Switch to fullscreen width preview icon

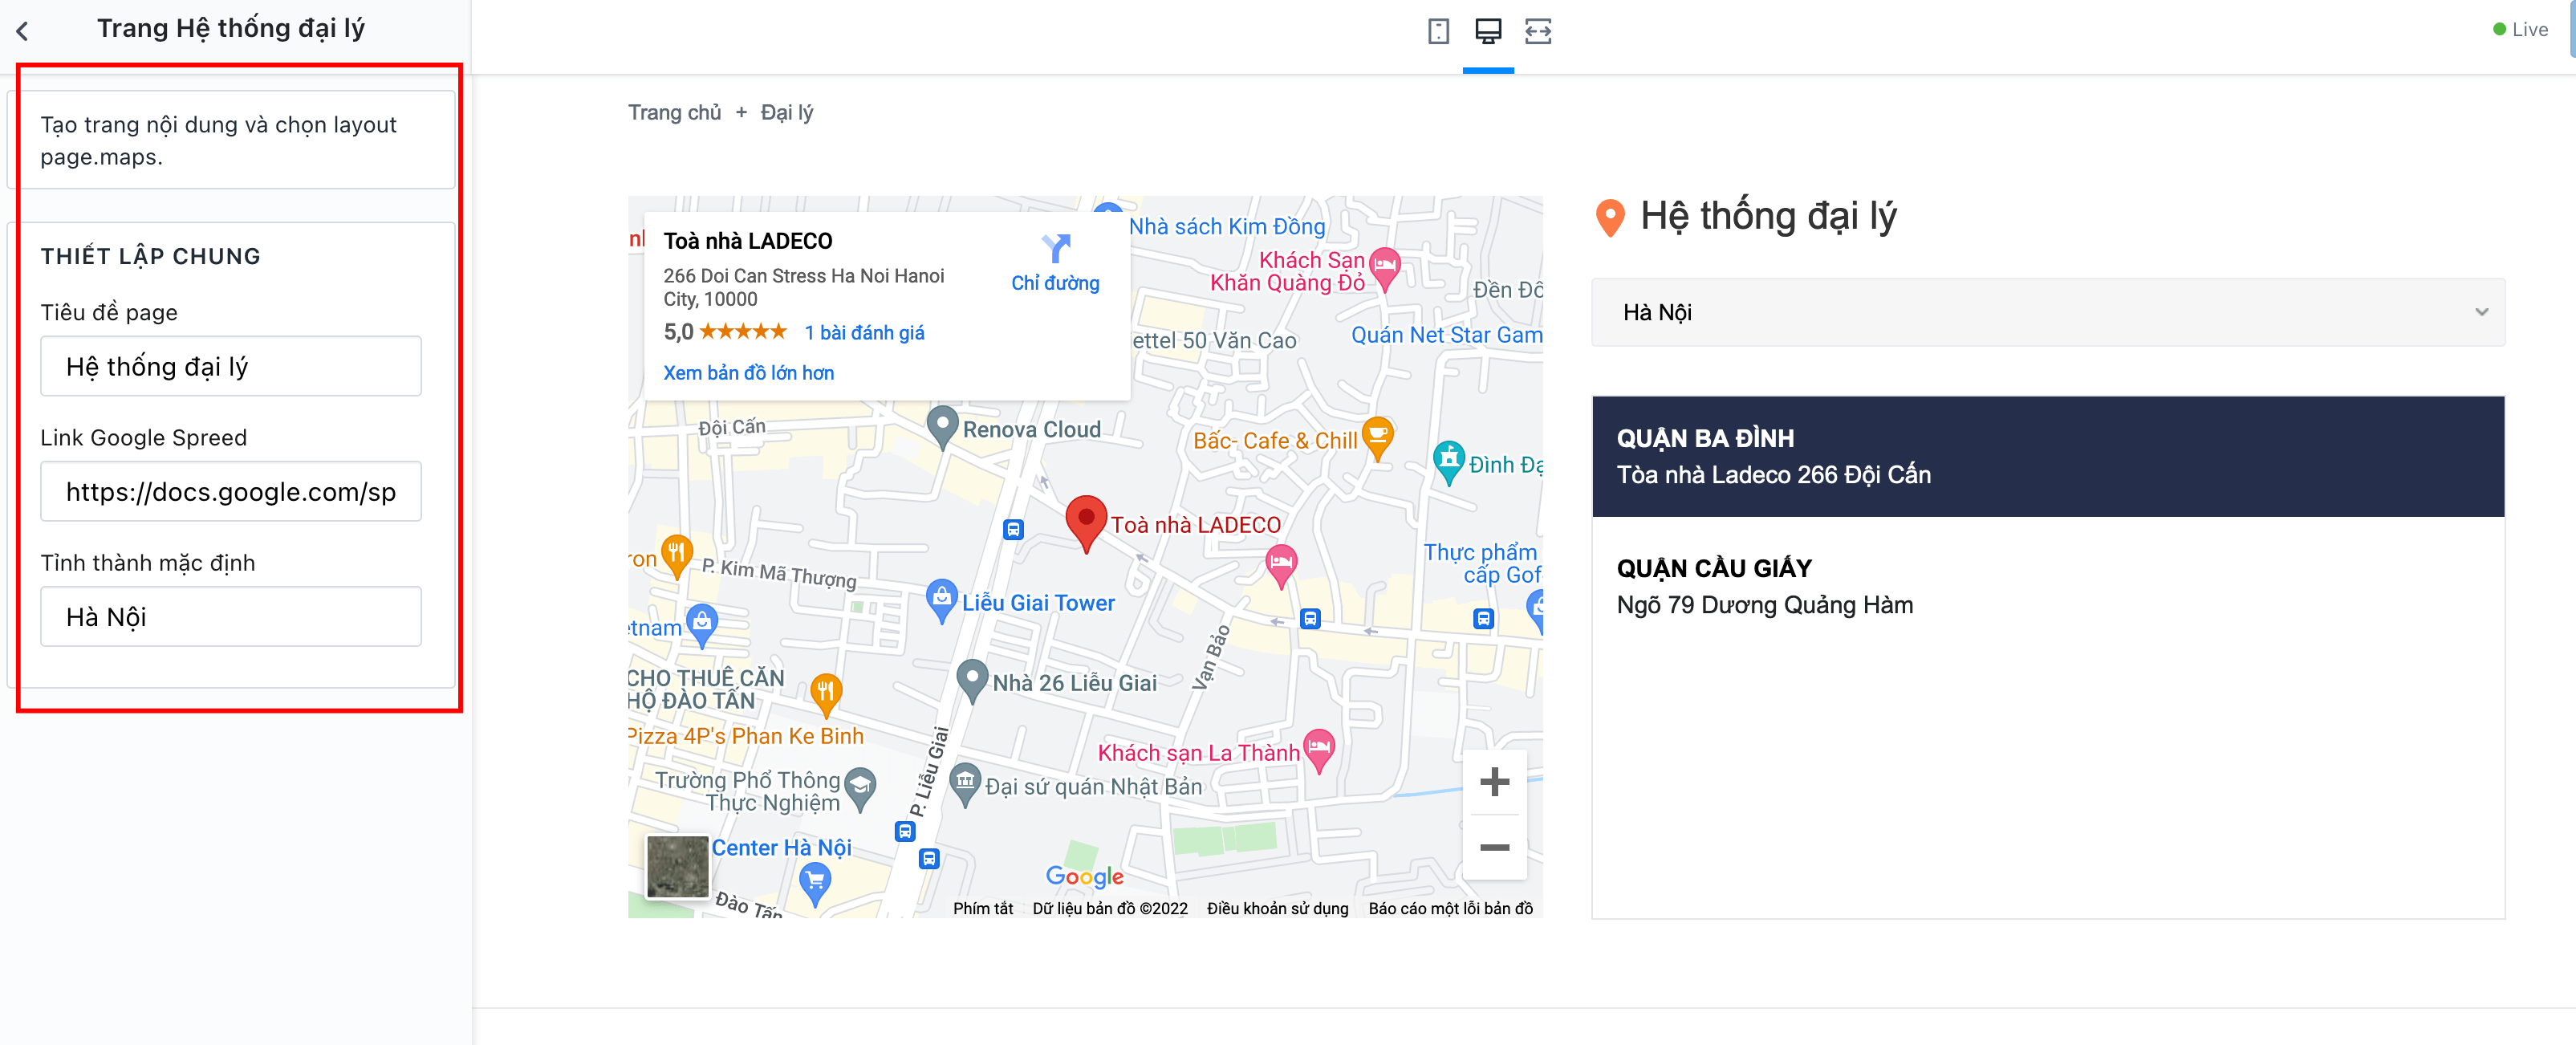pyautogui.click(x=1538, y=31)
